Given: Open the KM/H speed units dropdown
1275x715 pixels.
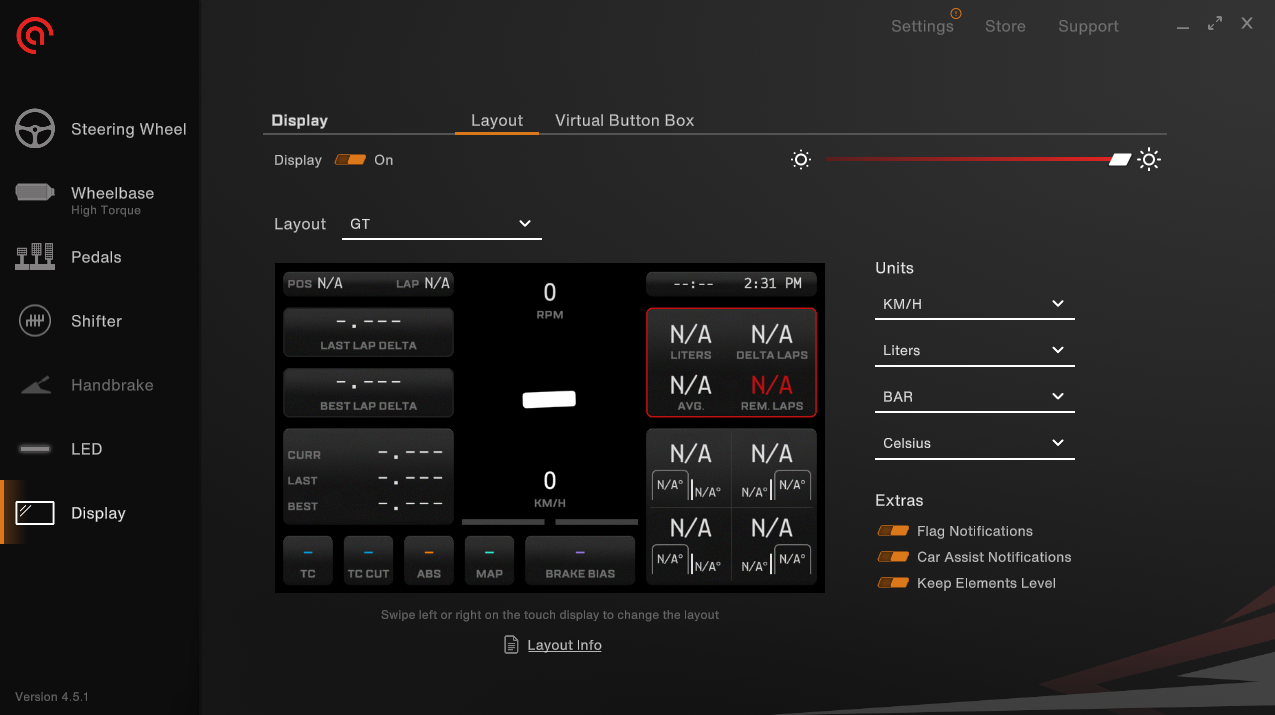Looking at the screenshot, I should coord(975,304).
